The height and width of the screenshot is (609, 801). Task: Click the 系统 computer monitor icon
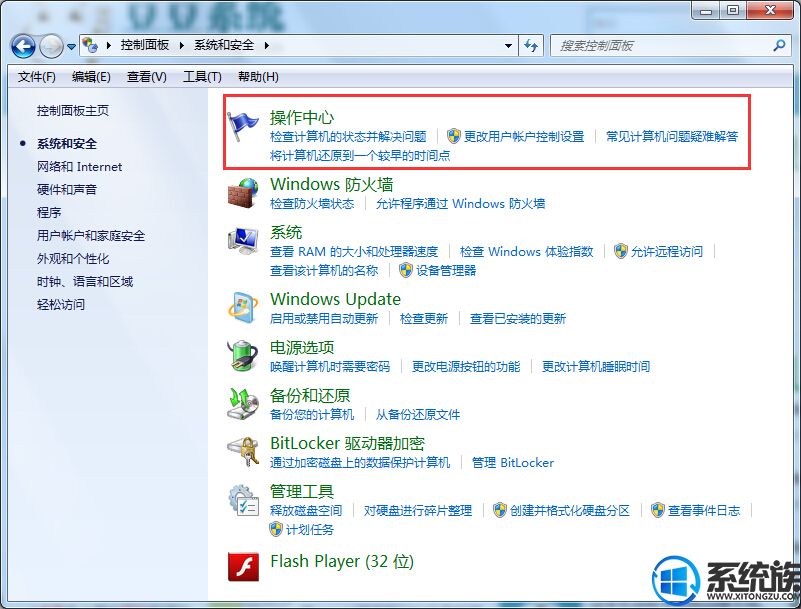tap(243, 241)
